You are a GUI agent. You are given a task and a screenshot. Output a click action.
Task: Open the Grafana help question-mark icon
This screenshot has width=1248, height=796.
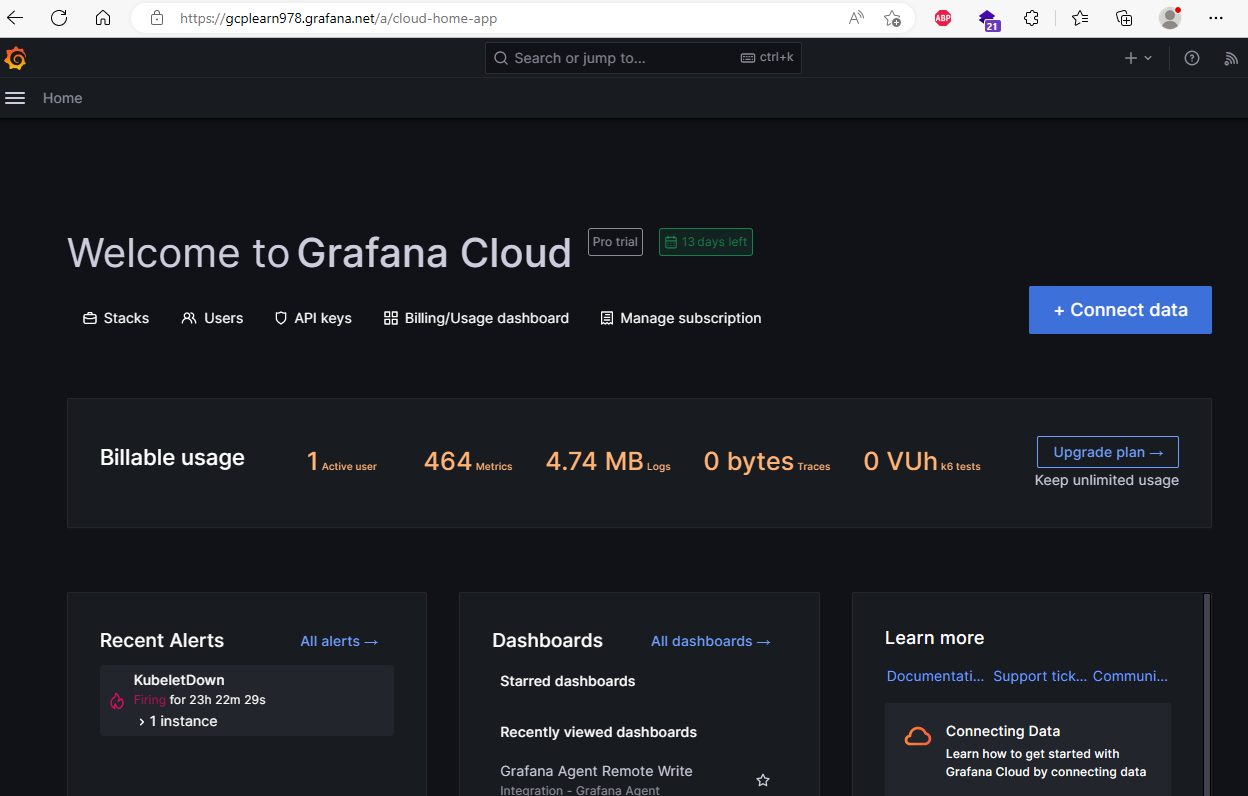pyautogui.click(x=1192, y=58)
